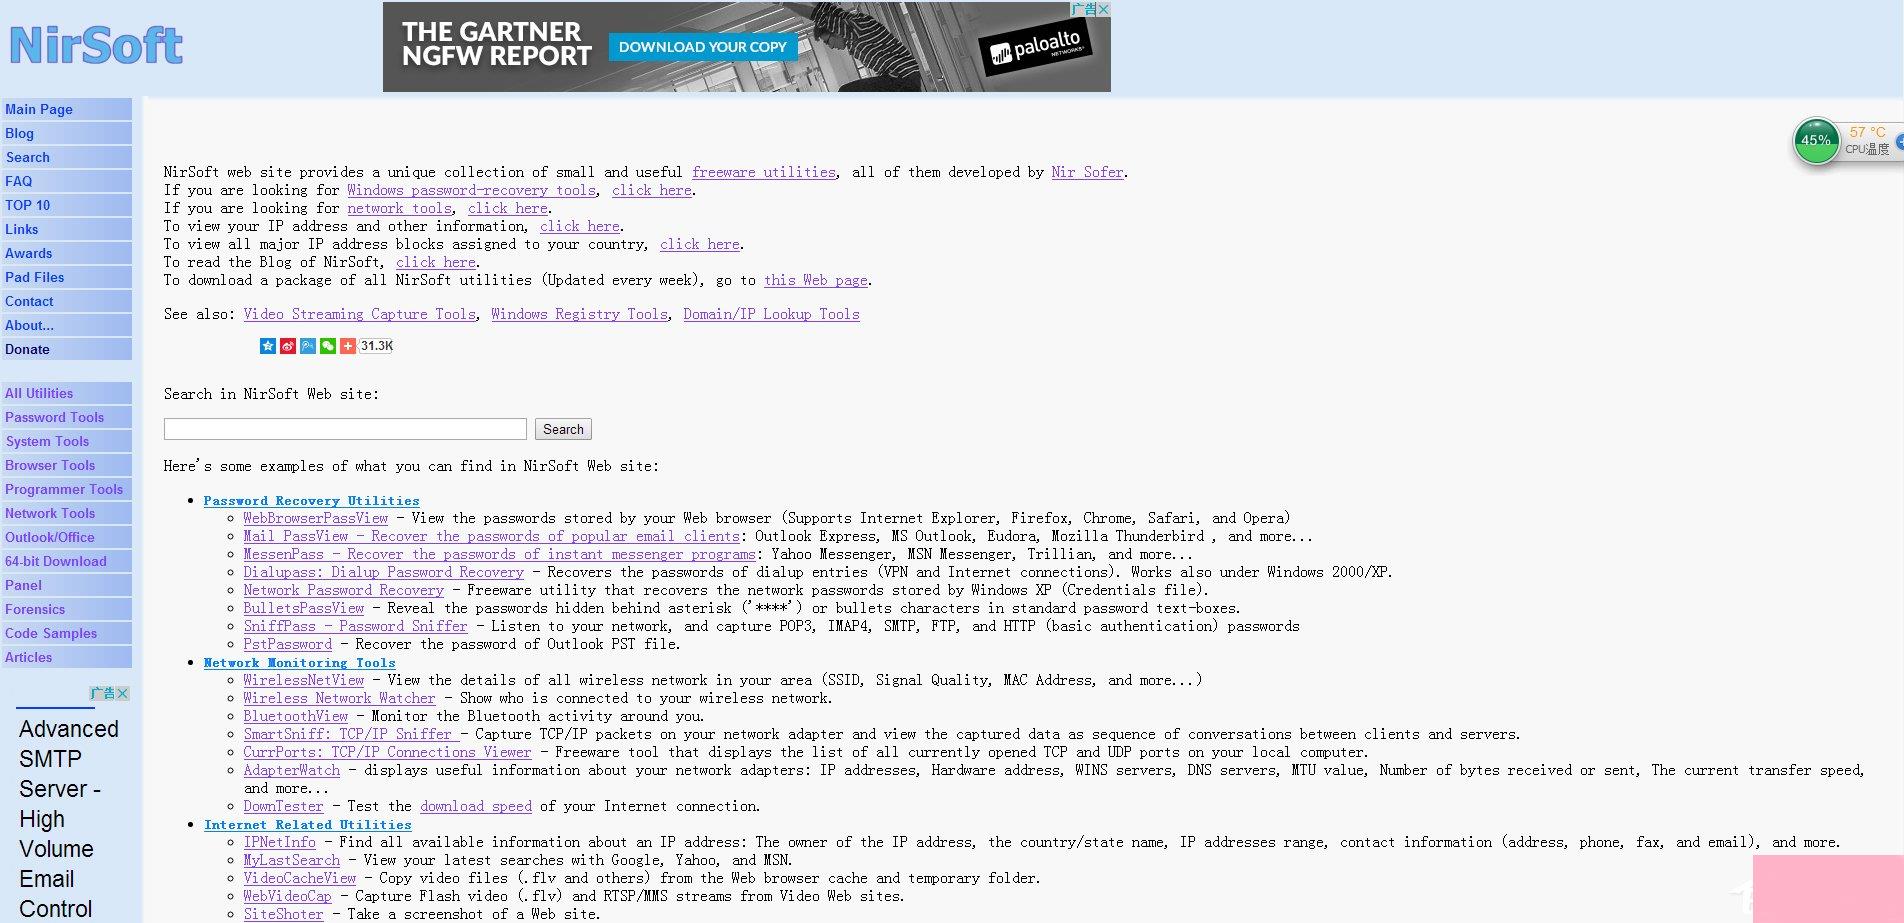Share via the green WeChat icon
1904x923 pixels.
pos(328,346)
